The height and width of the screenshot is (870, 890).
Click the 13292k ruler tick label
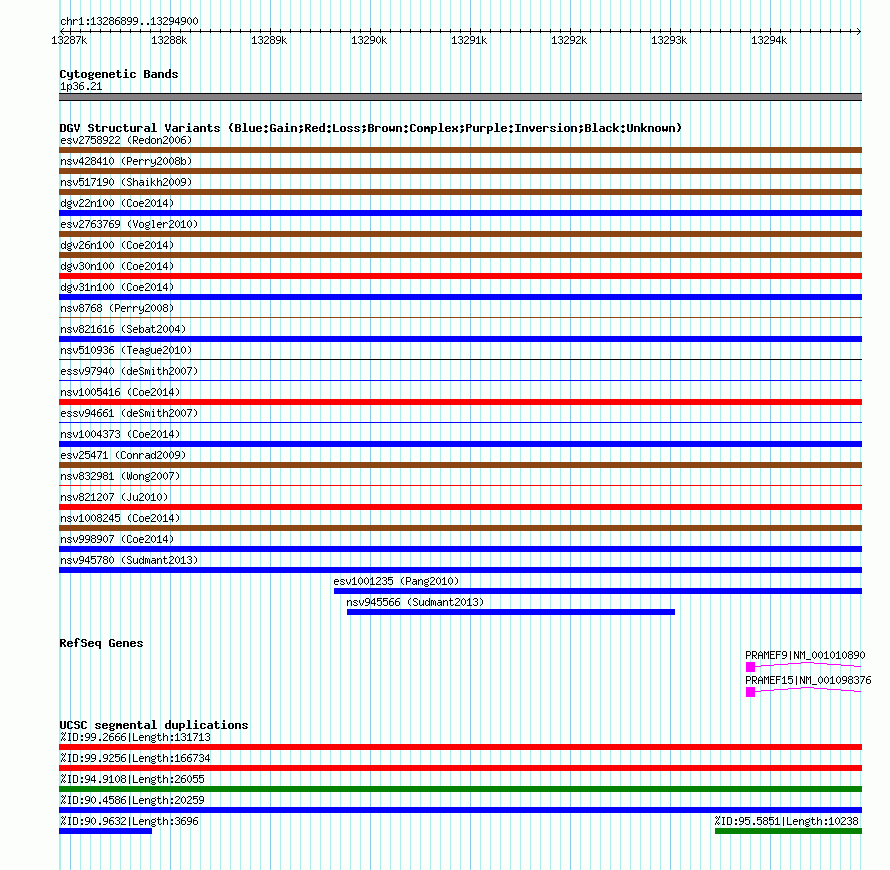click(x=569, y=40)
